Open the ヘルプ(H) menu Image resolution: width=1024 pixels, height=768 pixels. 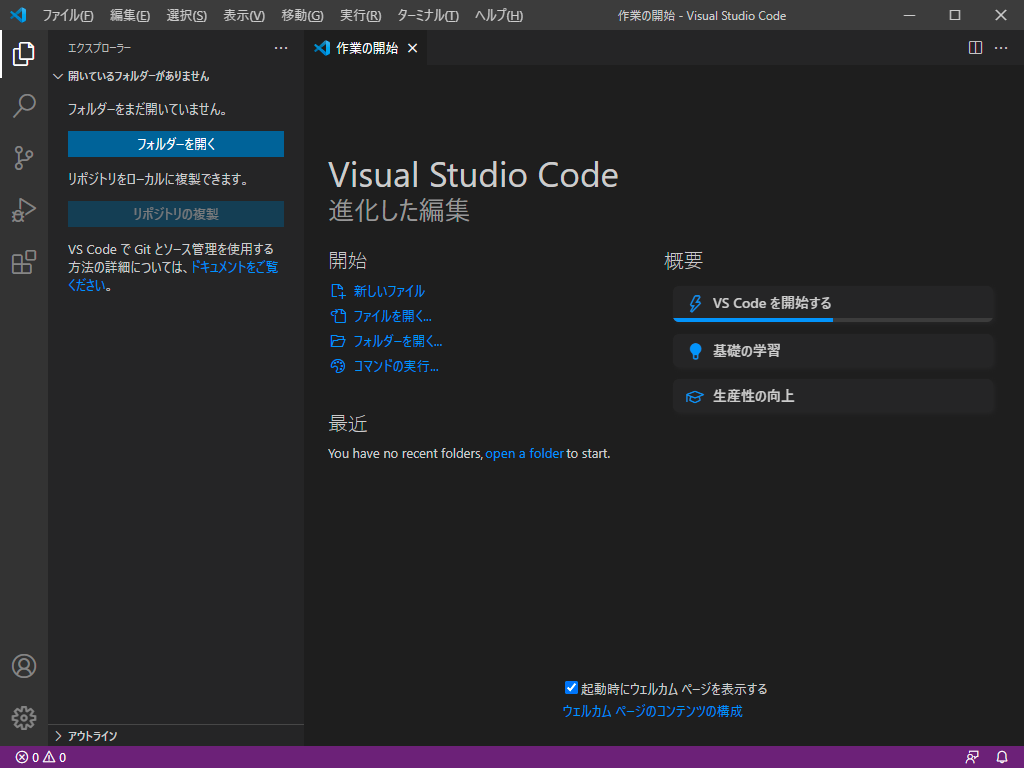499,15
